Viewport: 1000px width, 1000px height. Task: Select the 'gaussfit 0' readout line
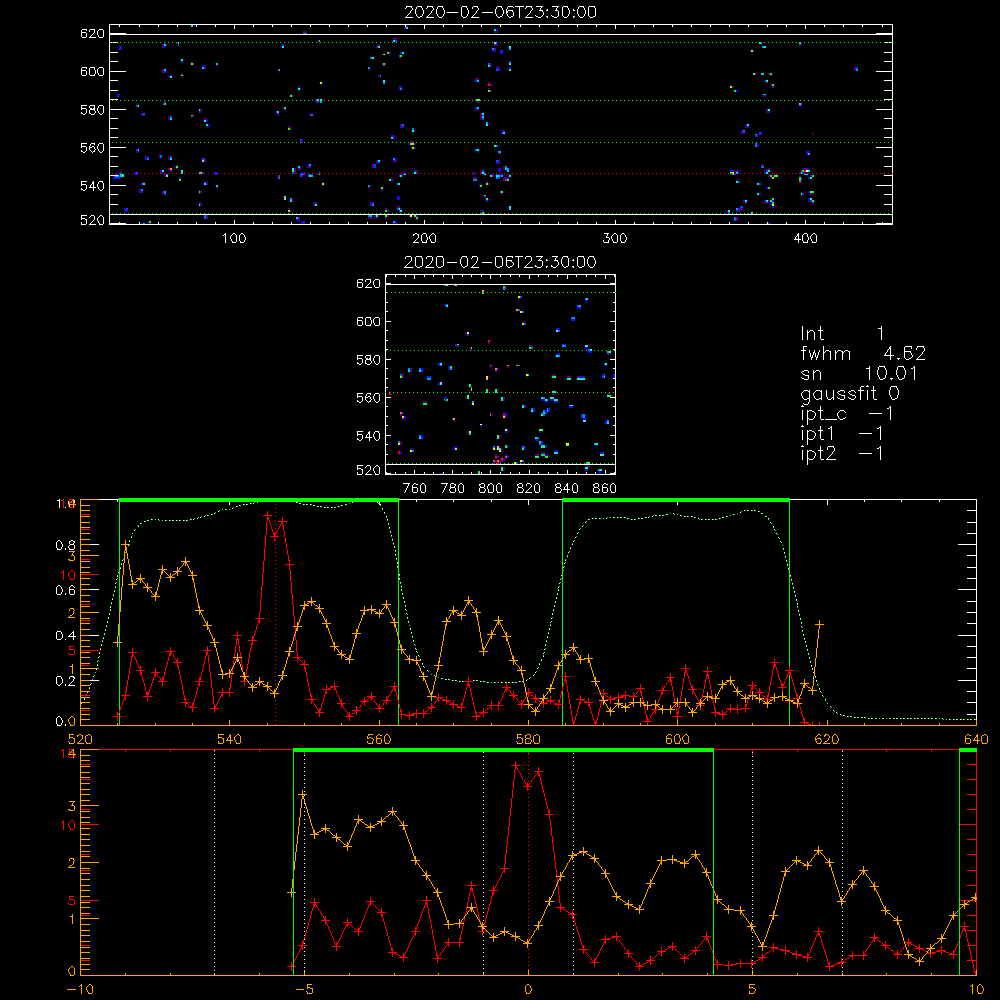coord(850,393)
